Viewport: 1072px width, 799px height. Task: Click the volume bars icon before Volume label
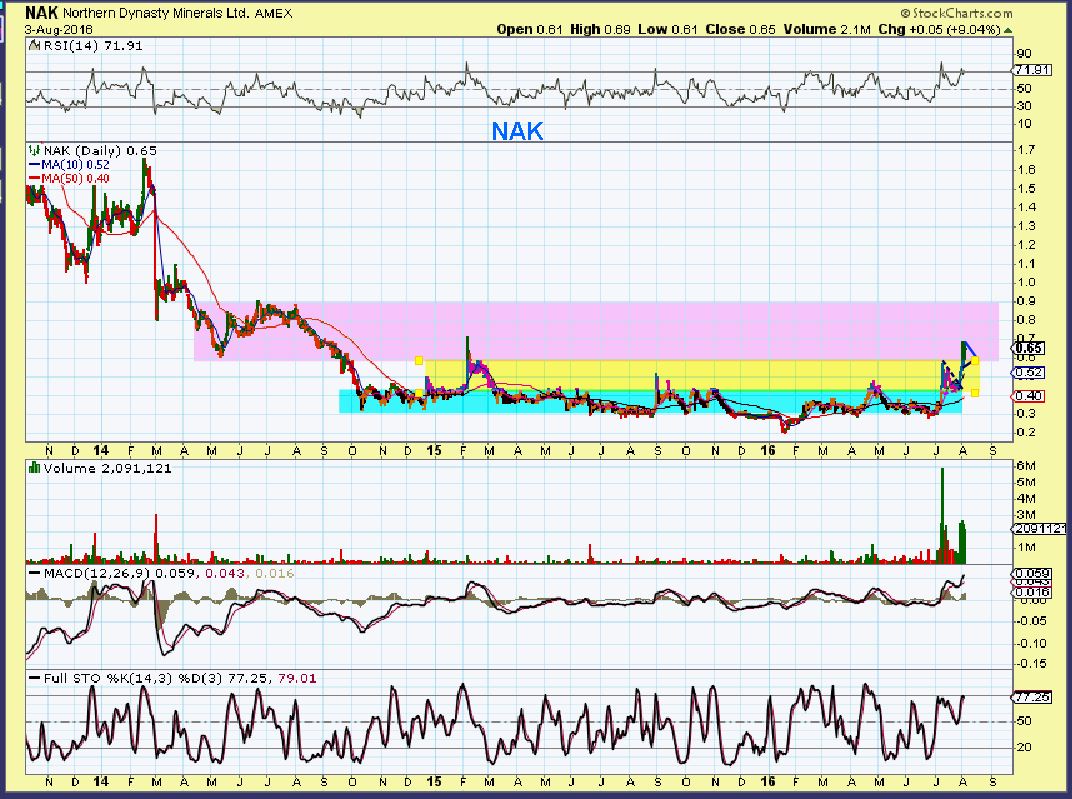click(x=34, y=468)
